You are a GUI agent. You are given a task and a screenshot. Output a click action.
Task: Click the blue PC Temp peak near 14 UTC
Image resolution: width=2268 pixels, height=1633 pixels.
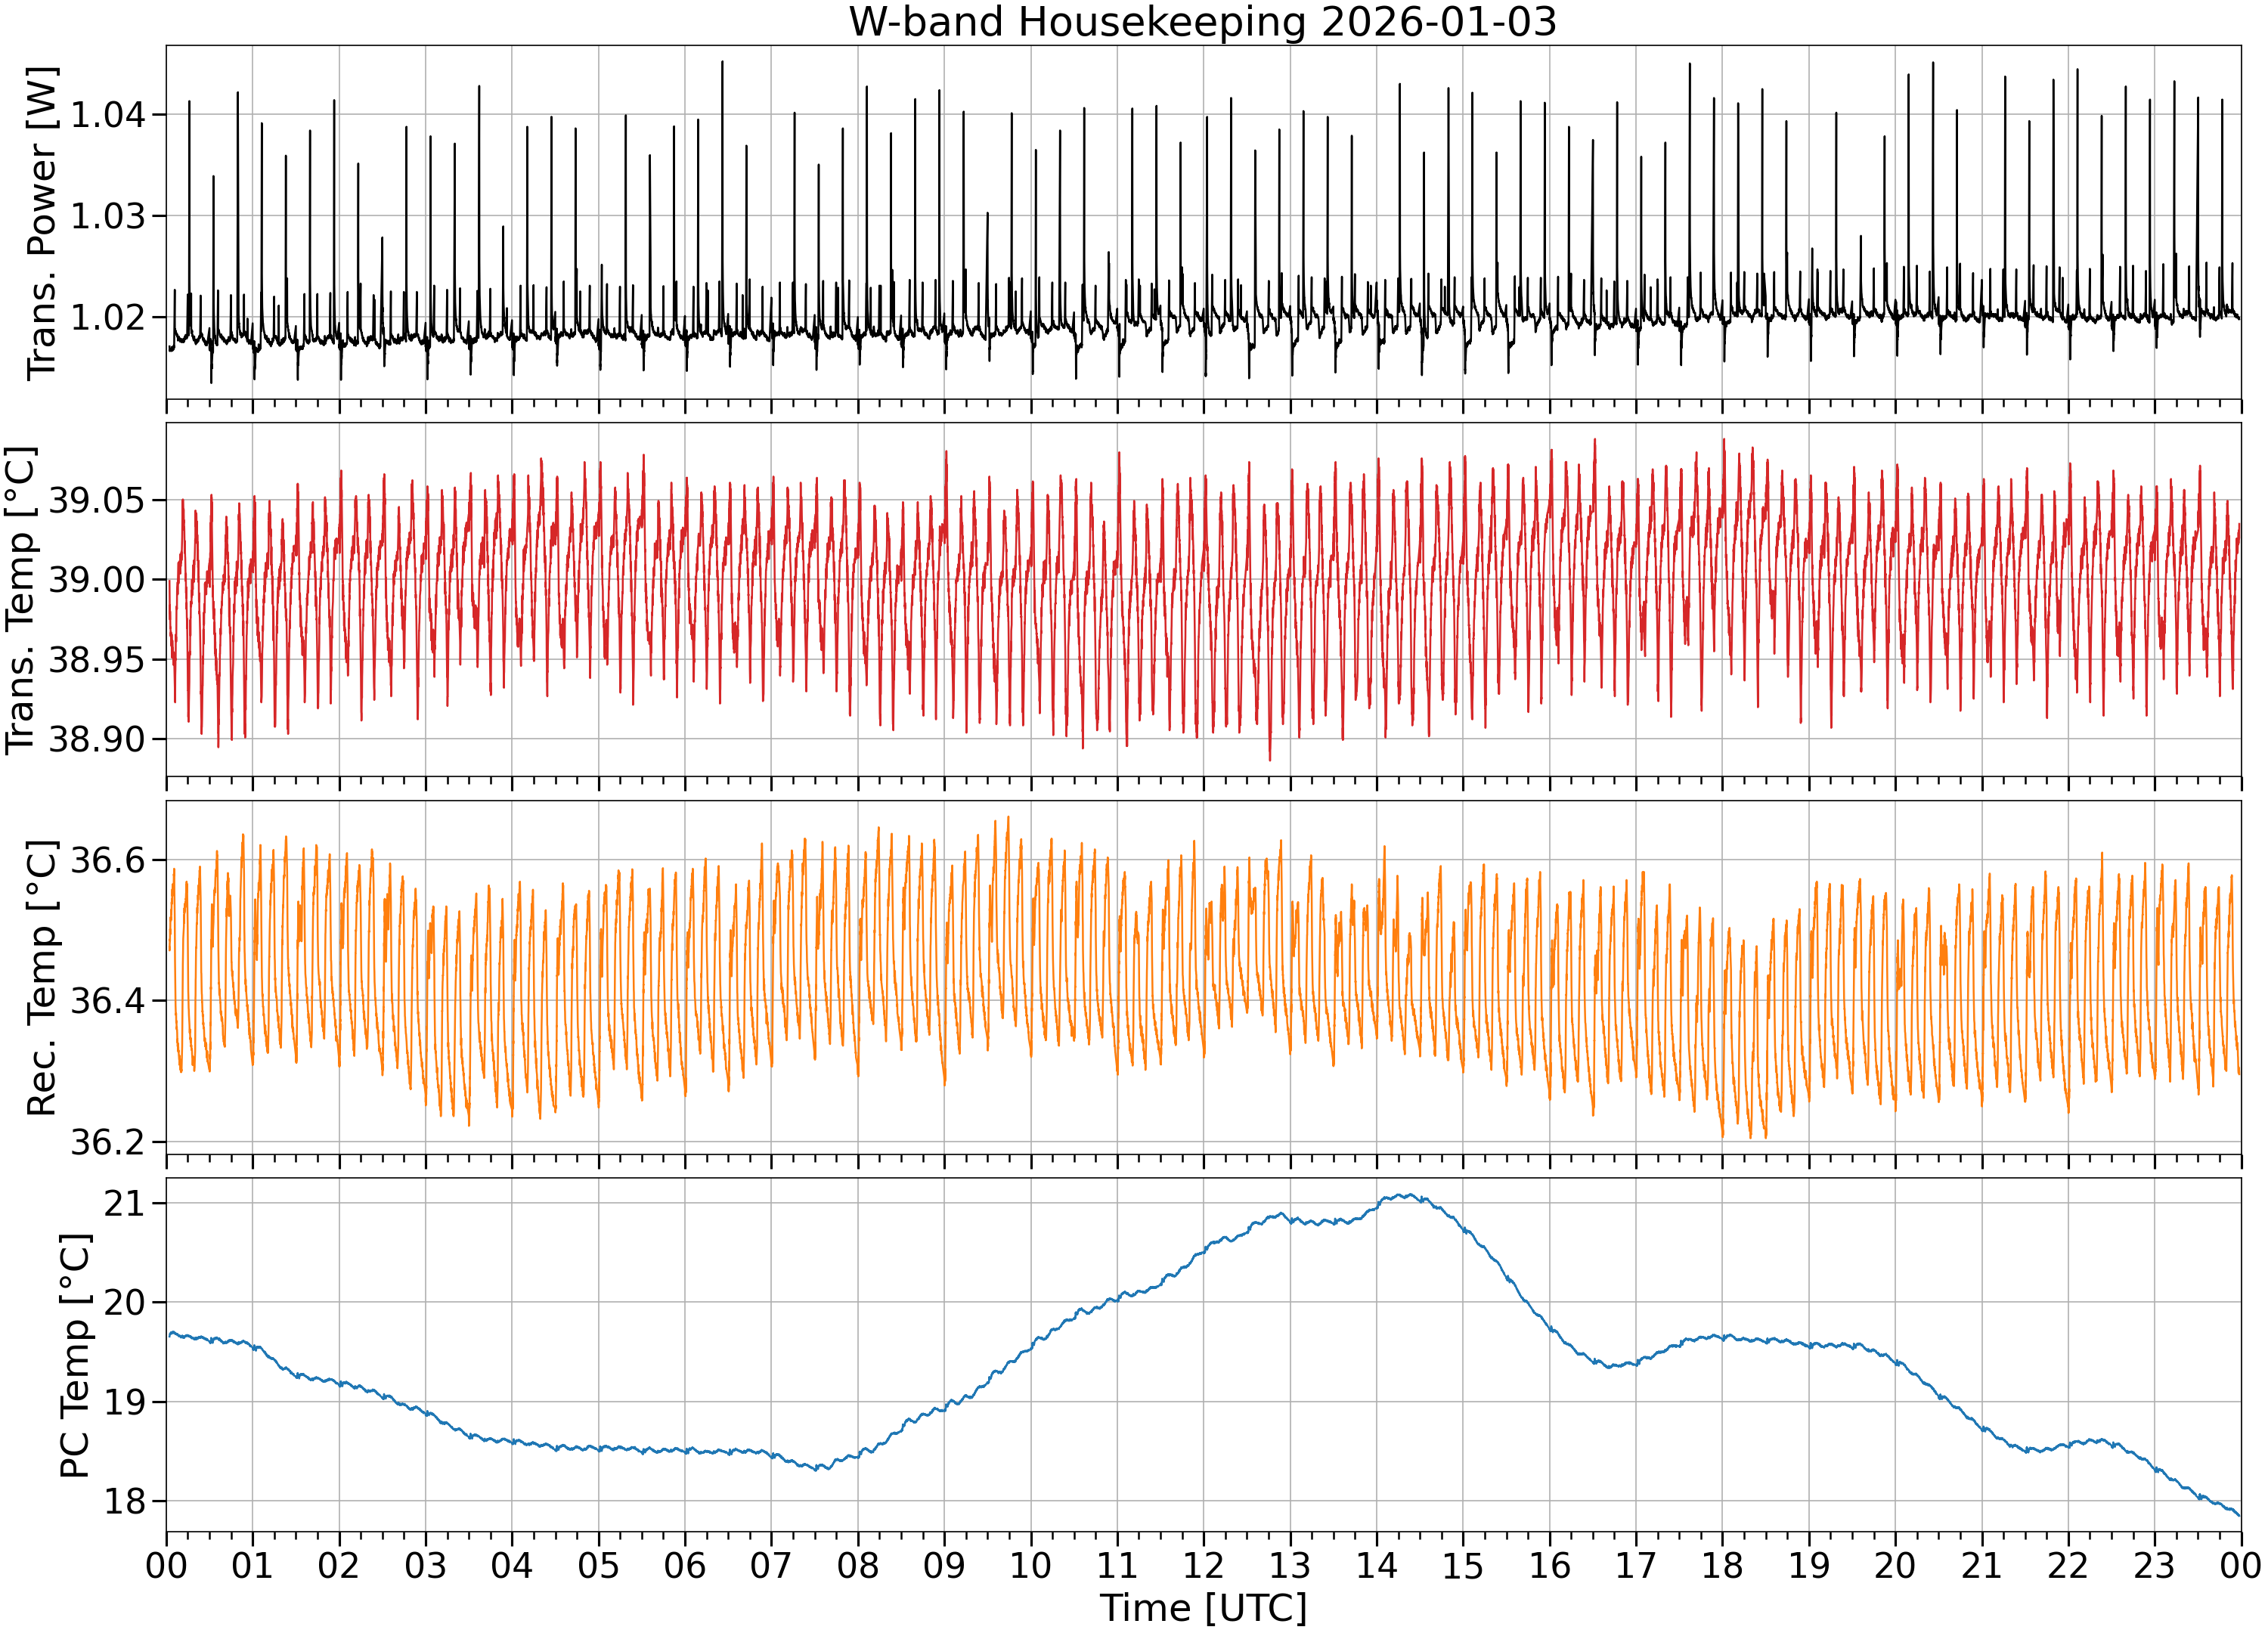pyautogui.click(x=1405, y=1195)
